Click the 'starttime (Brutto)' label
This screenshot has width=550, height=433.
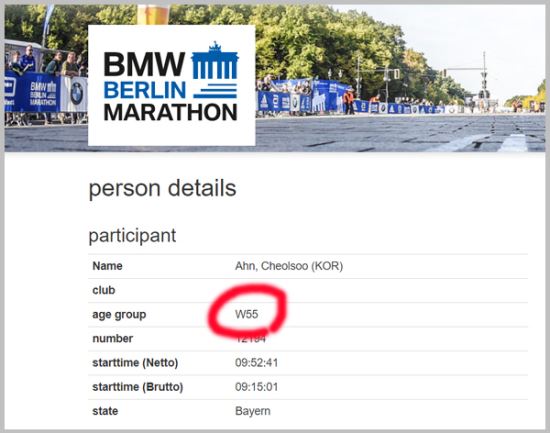click(x=138, y=387)
